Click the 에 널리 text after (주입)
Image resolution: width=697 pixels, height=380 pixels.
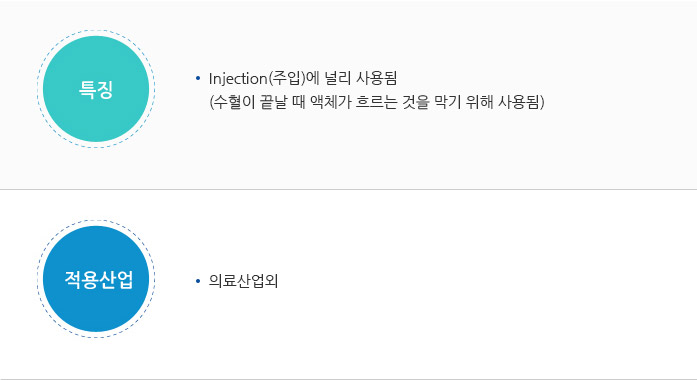coord(329,79)
